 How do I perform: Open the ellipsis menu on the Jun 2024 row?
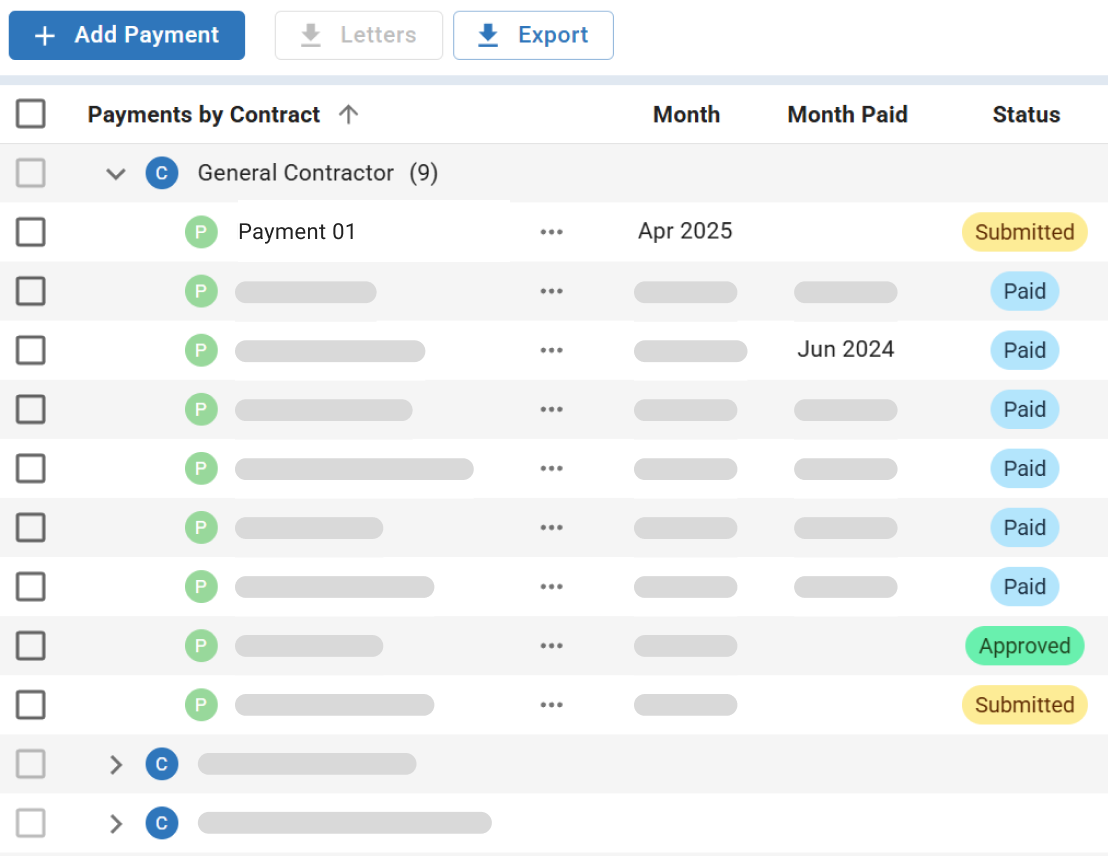point(551,350)
